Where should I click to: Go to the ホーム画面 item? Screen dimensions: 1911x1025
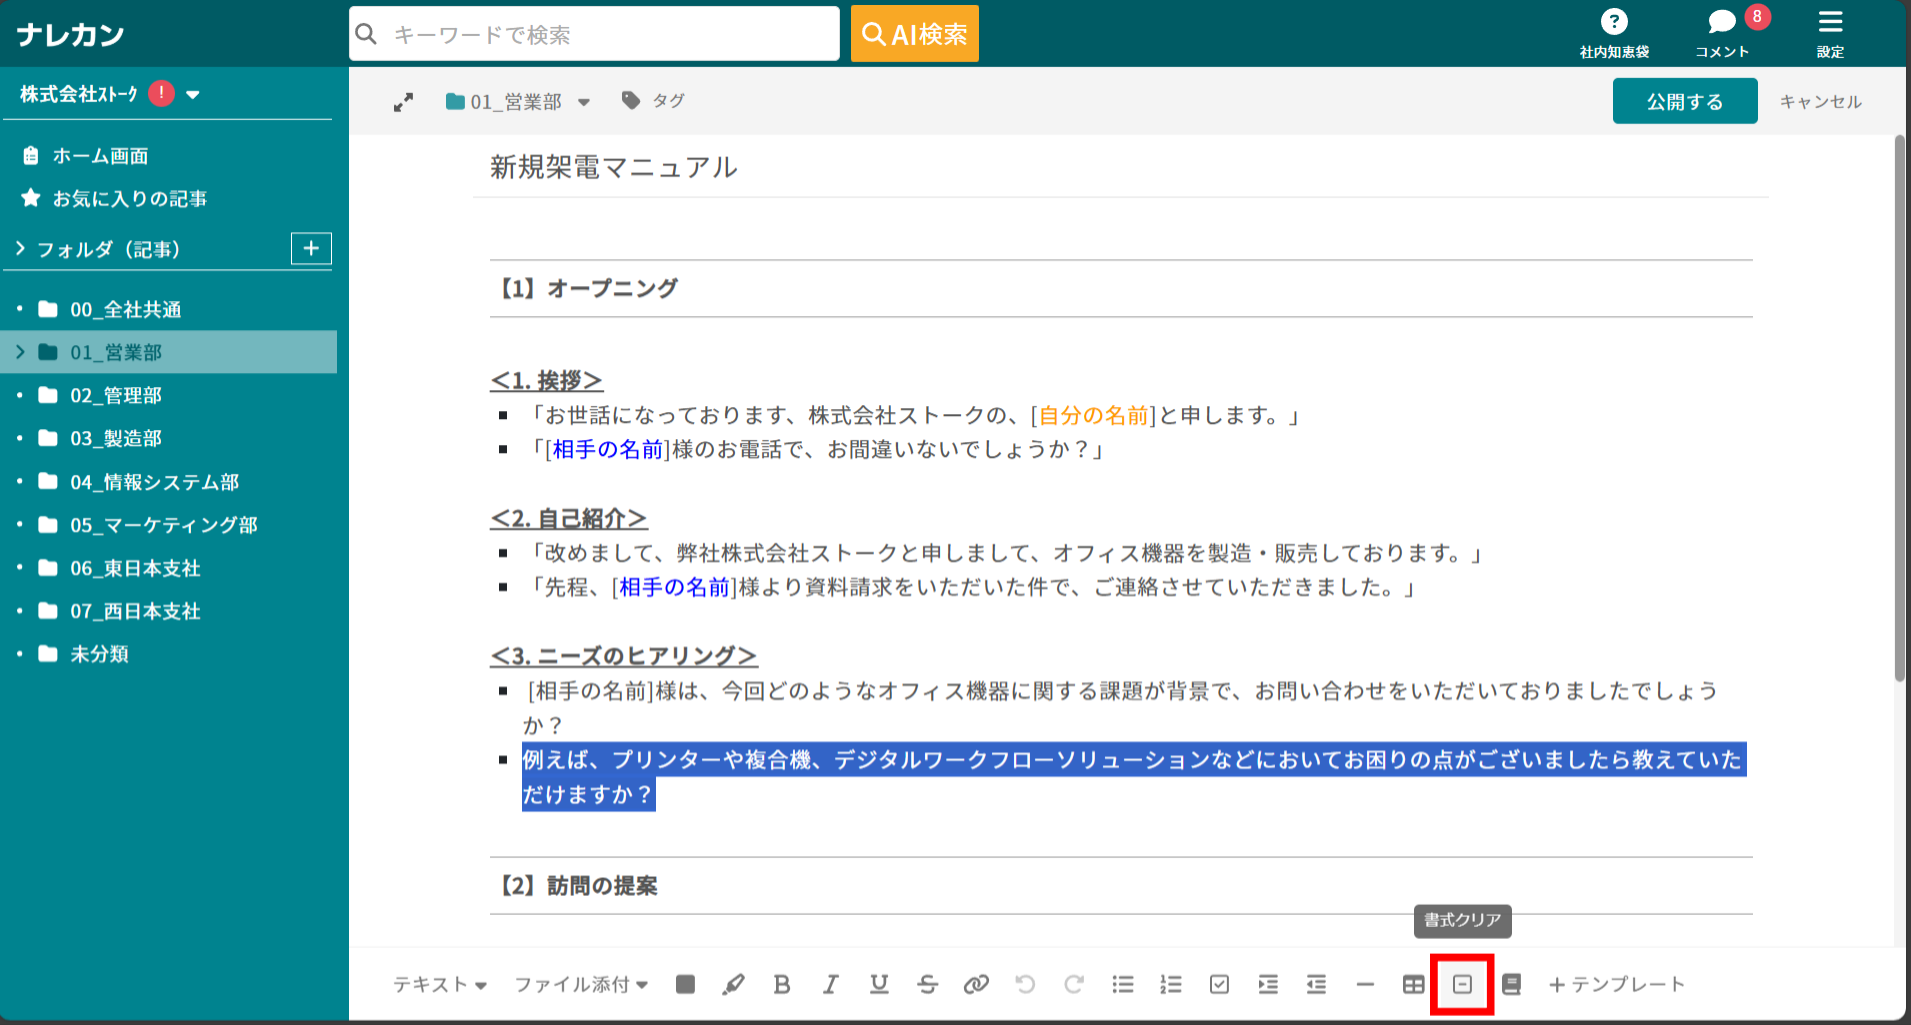click(x=101, y=155)
